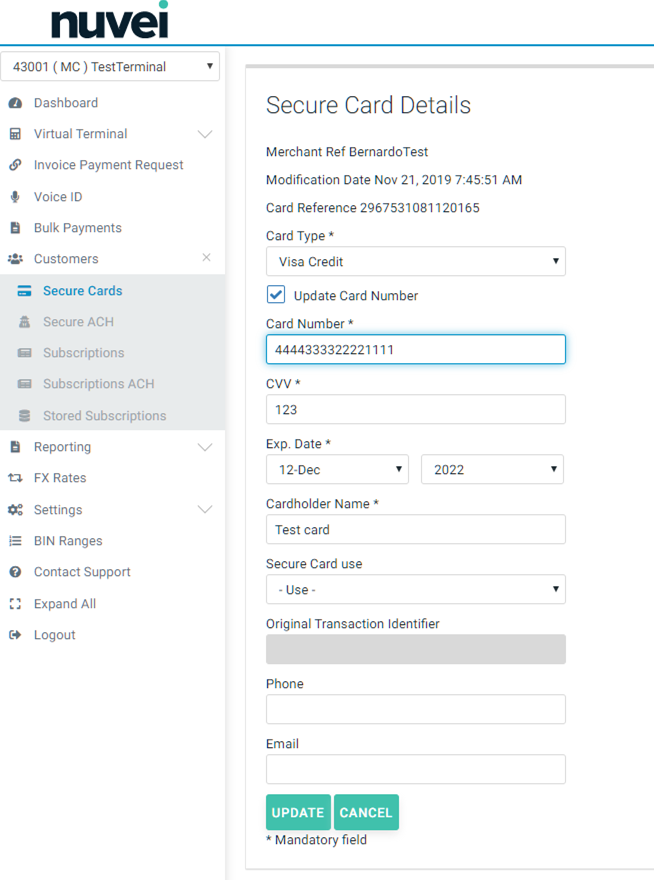Open the Secure Card use dropdown
654x880 pixels.
415,589
